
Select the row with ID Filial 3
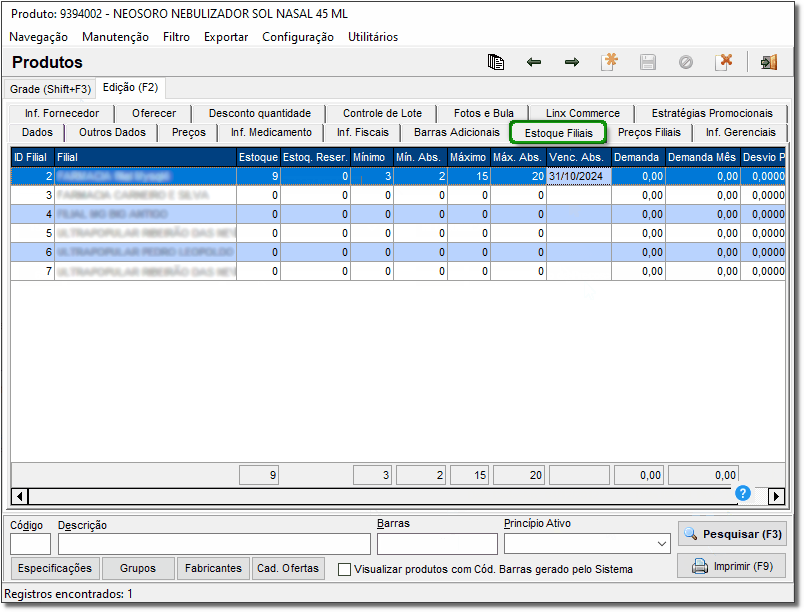tap(398, 195)
